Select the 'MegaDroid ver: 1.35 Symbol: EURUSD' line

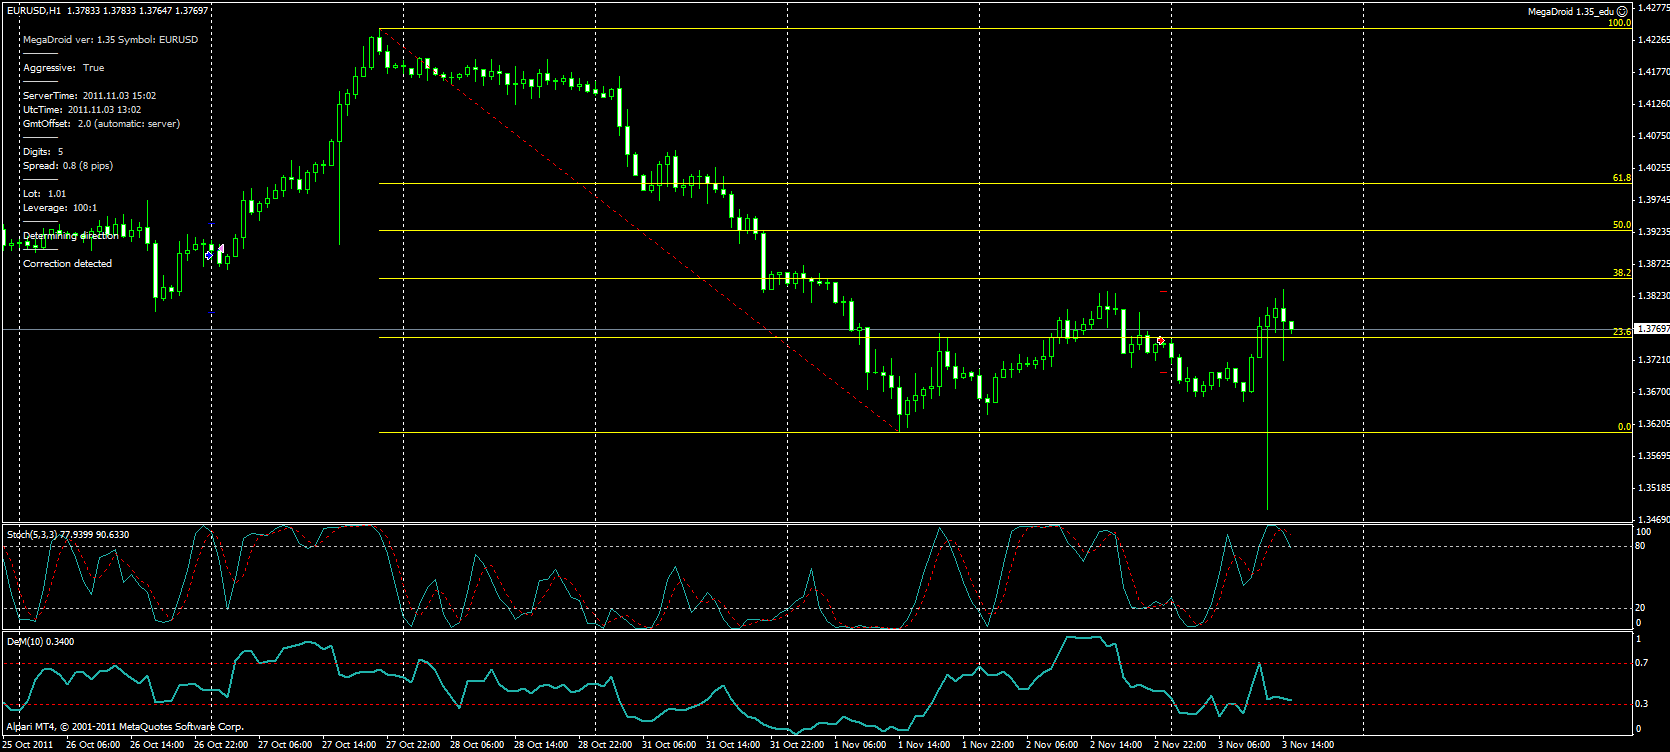[110, 40]
